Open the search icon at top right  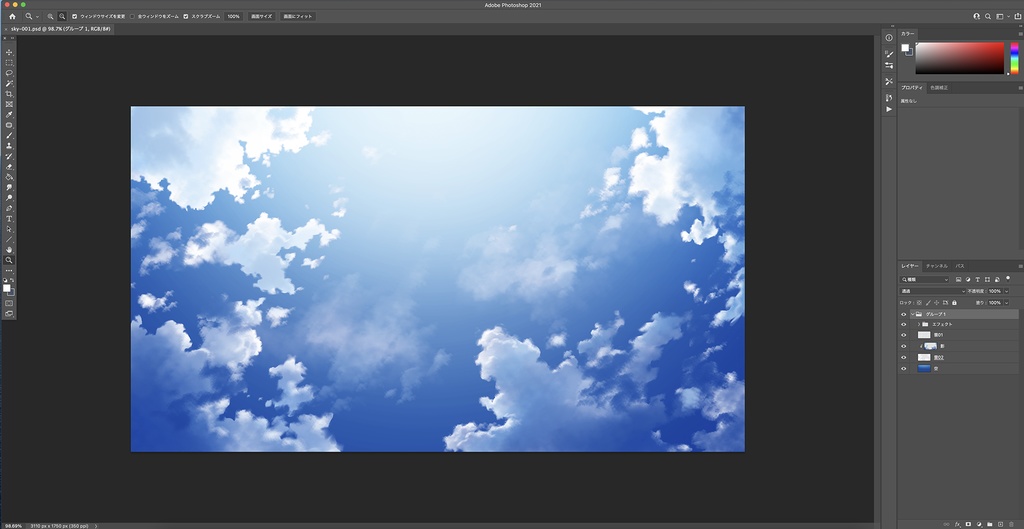(x=988, y=16)
